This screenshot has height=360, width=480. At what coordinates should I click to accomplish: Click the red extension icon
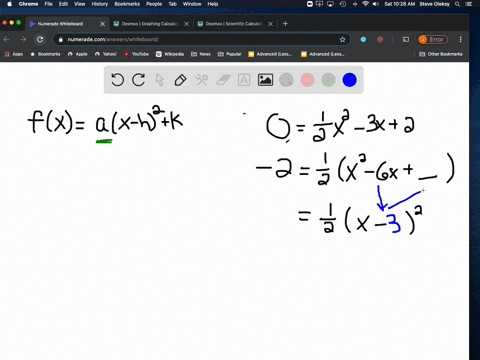[380, 39]
